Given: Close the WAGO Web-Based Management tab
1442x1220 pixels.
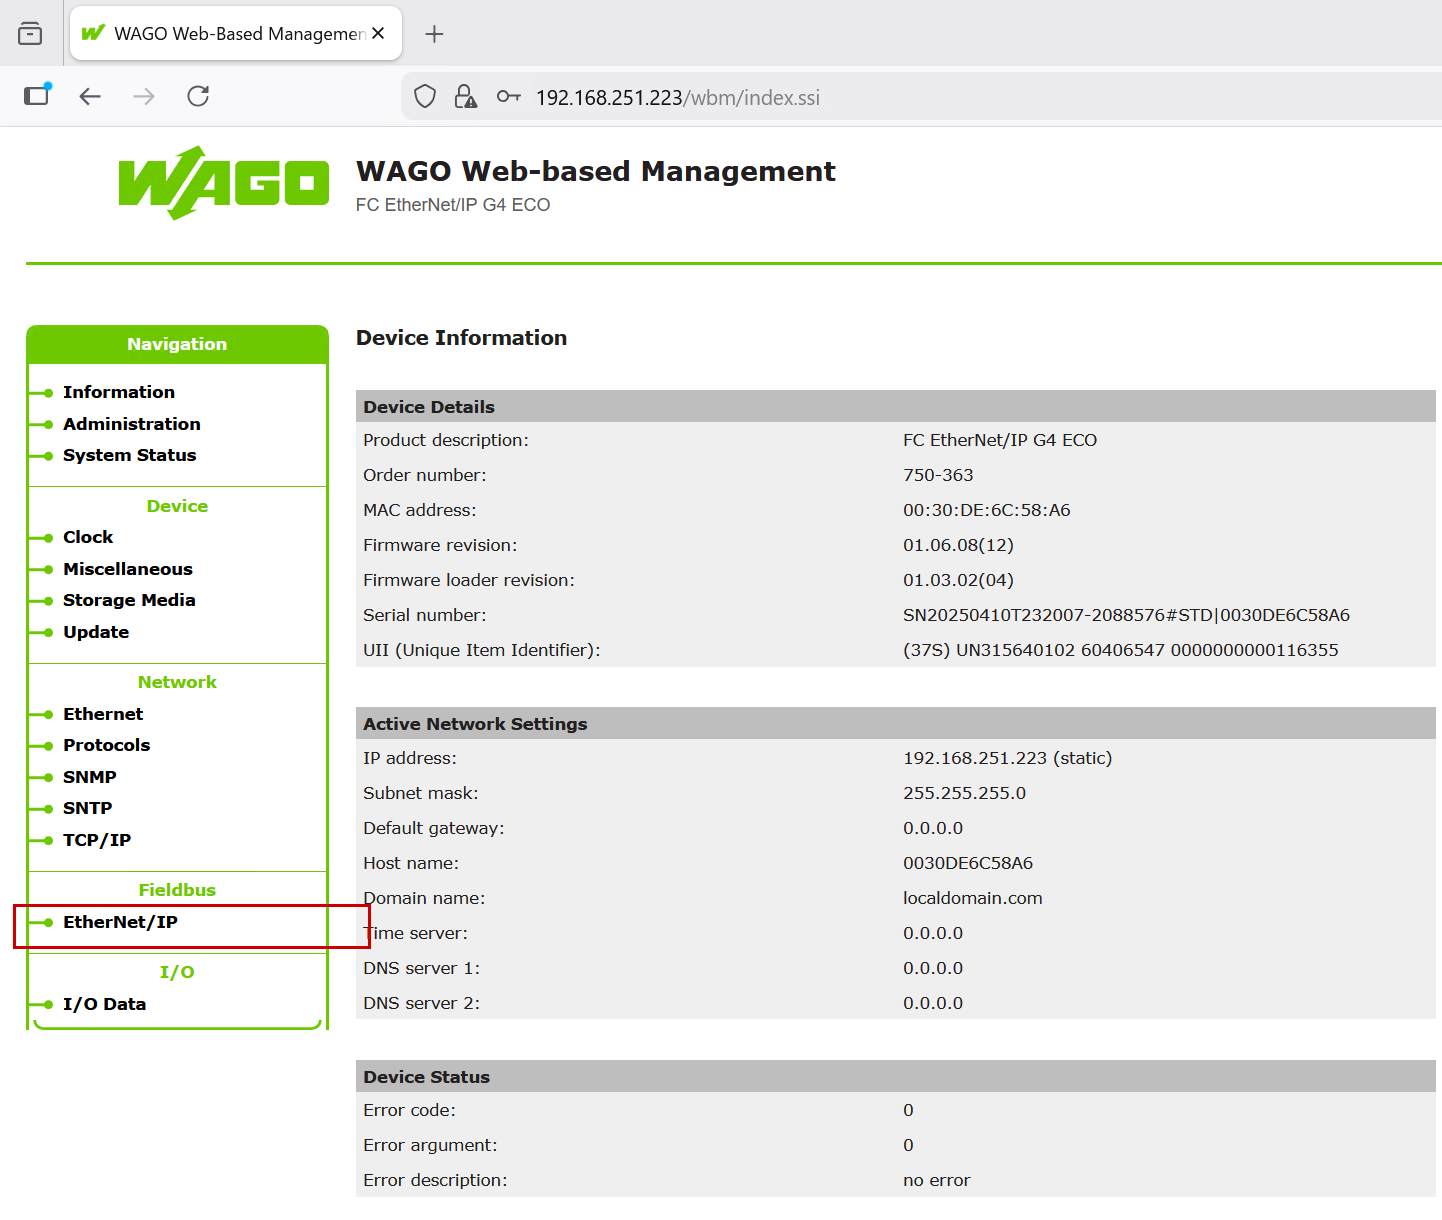Looking at the screenshot, I should point(378,34).
